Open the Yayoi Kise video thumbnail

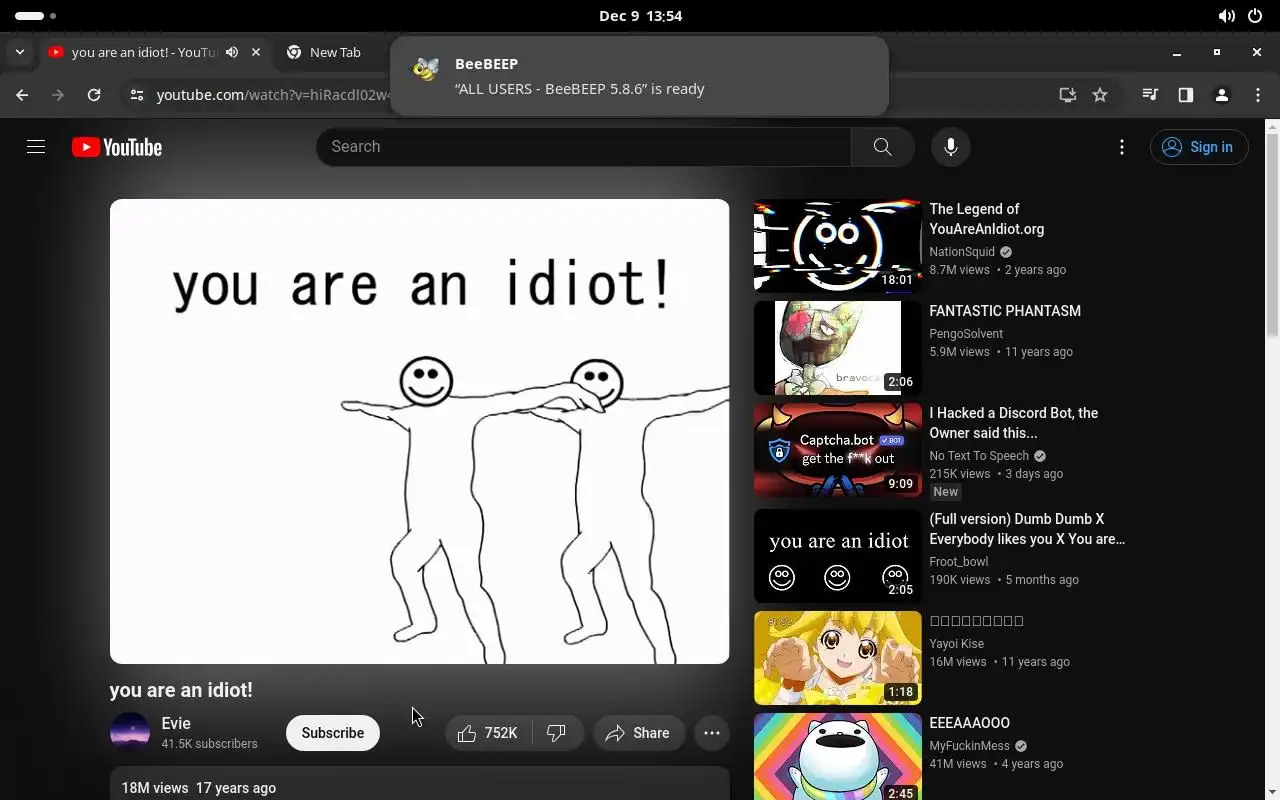pyautogui.click(x=837, y=658)
